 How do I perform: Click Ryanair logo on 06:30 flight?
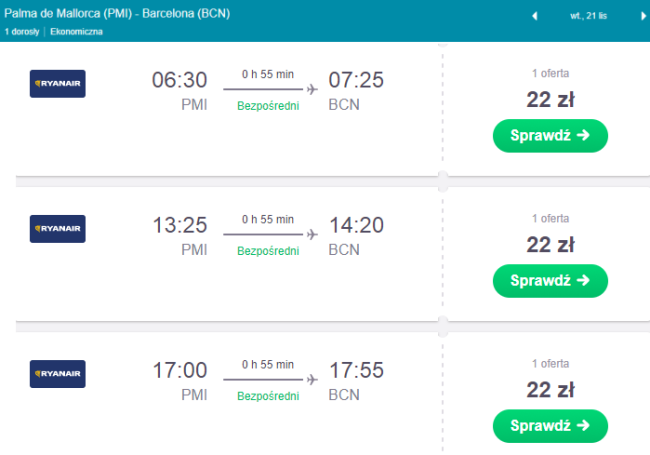tap(58, 83)
